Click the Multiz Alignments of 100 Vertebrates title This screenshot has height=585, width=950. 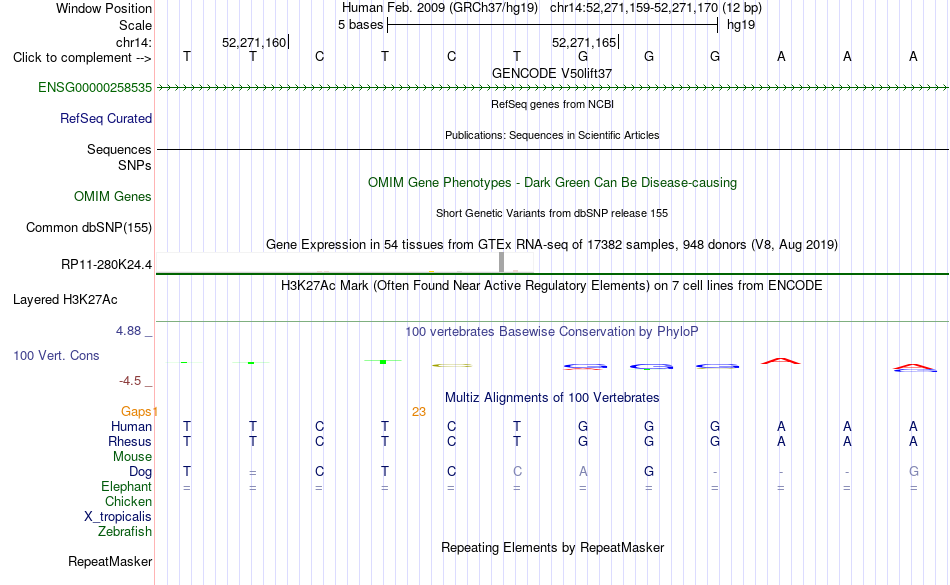click(552, 398)
